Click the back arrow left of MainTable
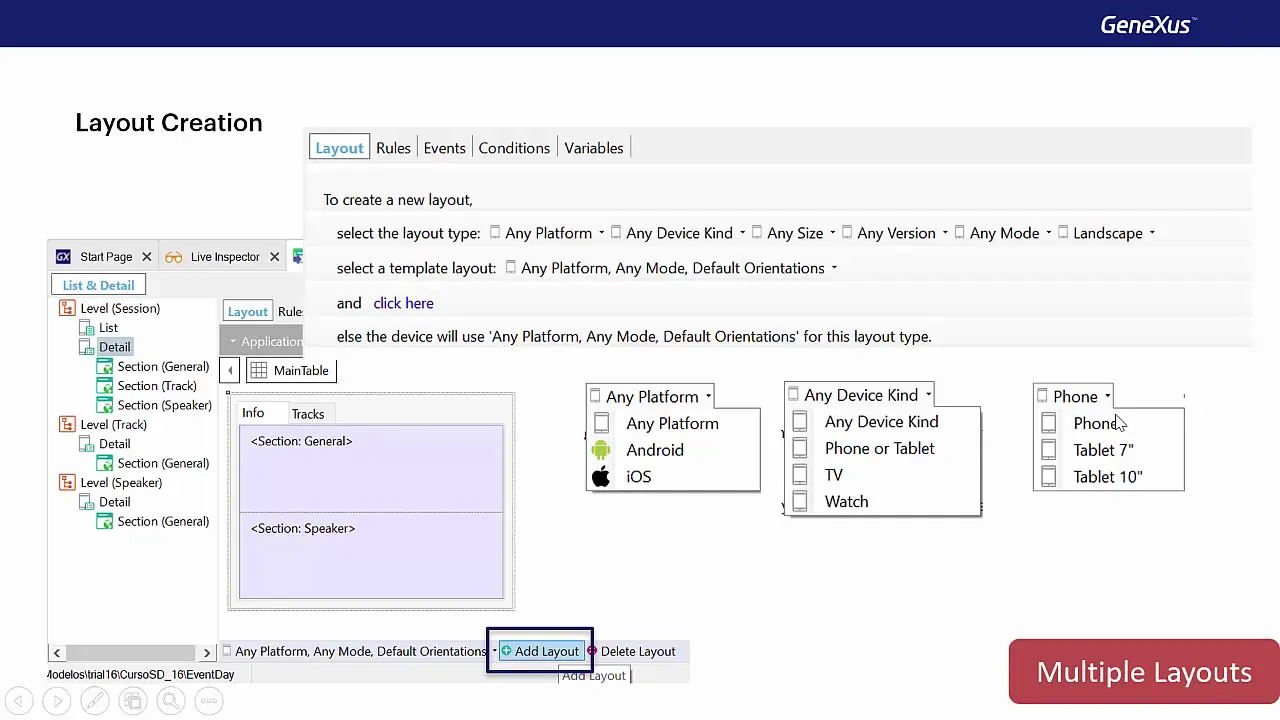The image size is (1280, 720). [230, 371]
